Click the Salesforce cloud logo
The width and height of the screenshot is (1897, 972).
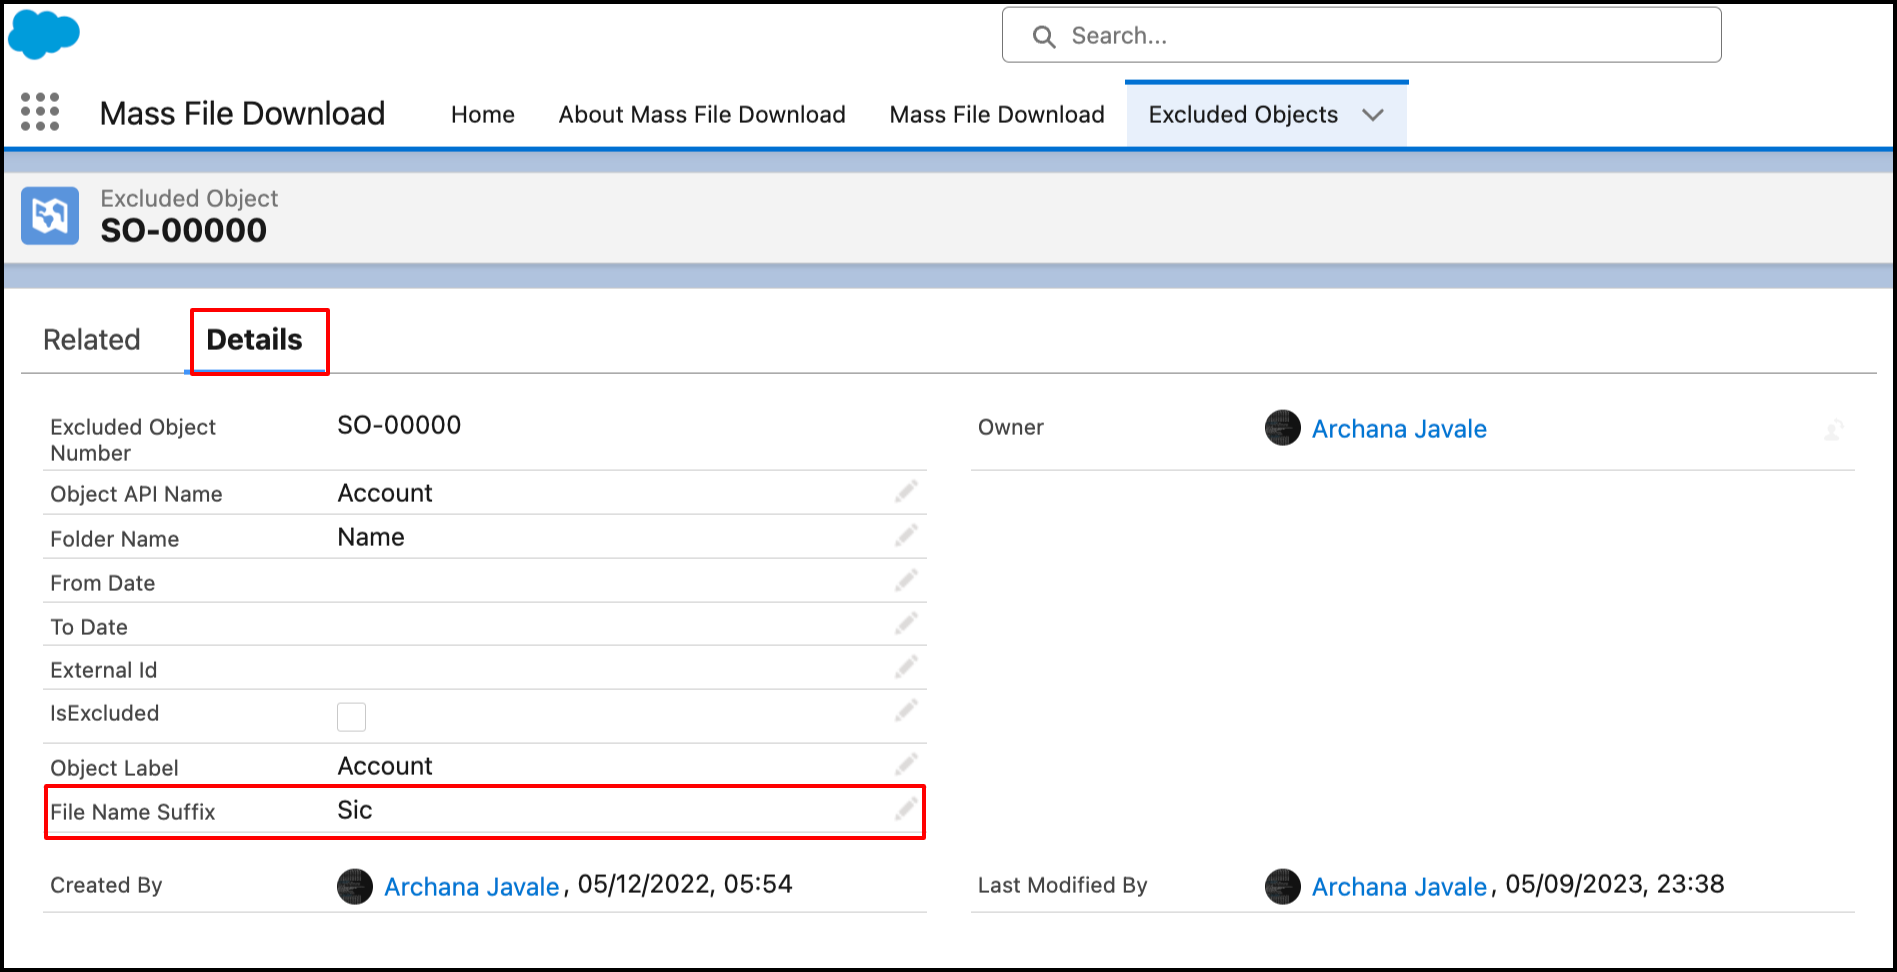coord(44,34)
